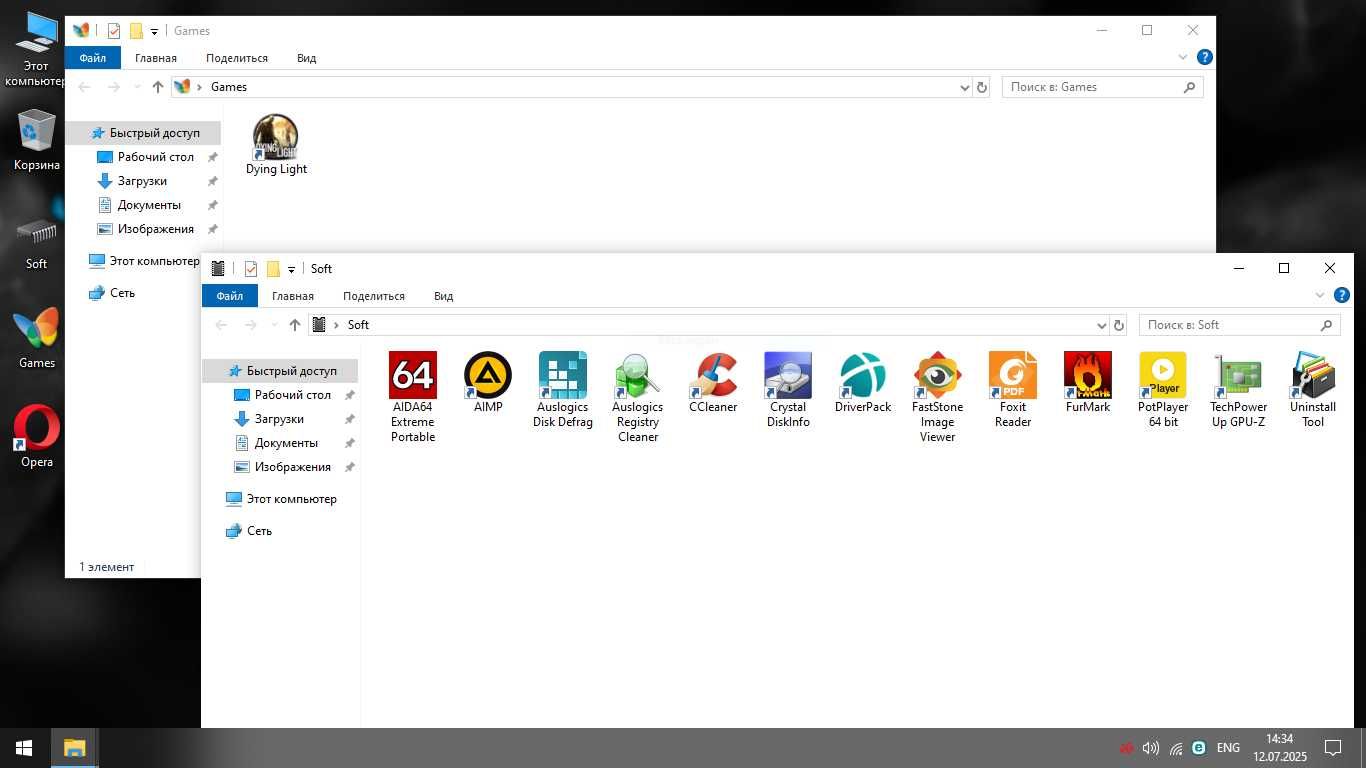Expand the ribbon in Games window
Viewport: 1366px width, 768px height.
pyautogui.click(x=1183, y=58)
